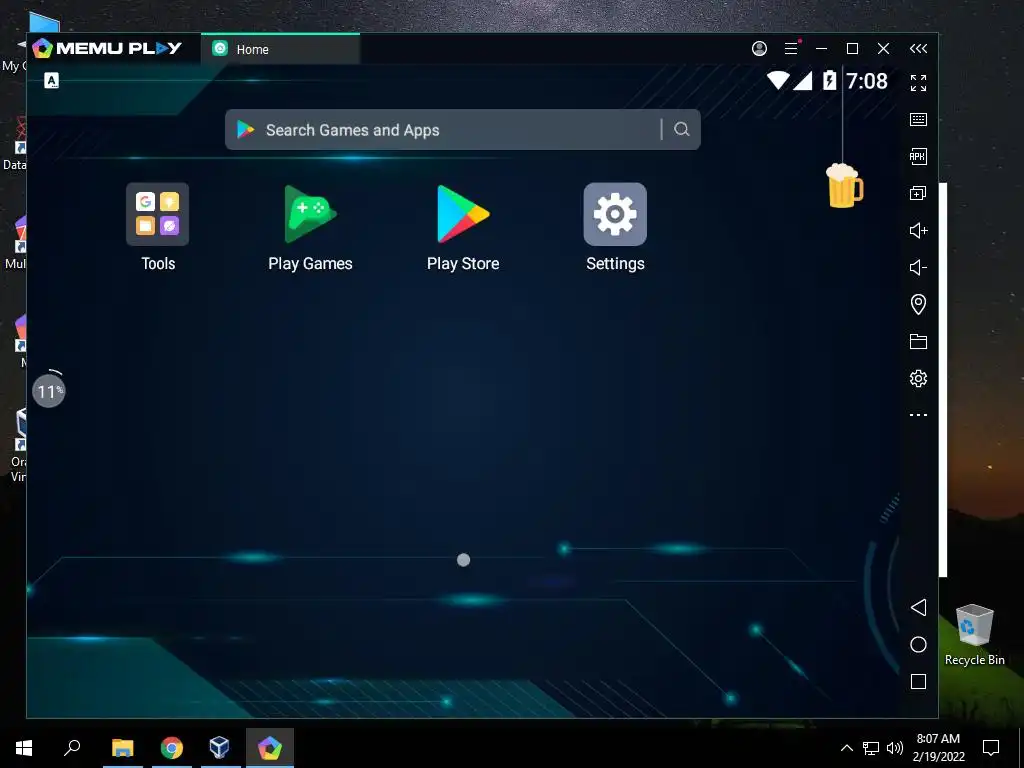This screenshot has height=768, width=1024.
Task: Click the Search Games and Apps field
Action: pyautogui.click(x=462, y=129)
